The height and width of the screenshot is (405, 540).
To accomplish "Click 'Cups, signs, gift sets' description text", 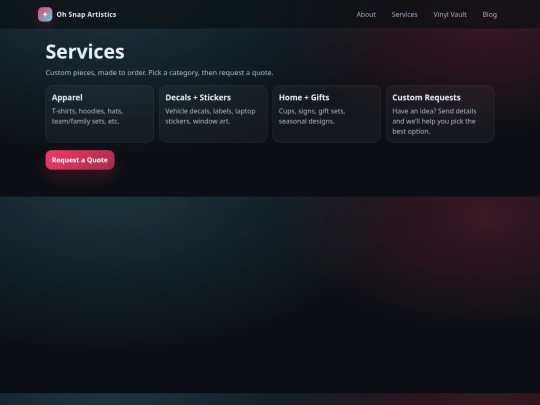I will (312, 116).
